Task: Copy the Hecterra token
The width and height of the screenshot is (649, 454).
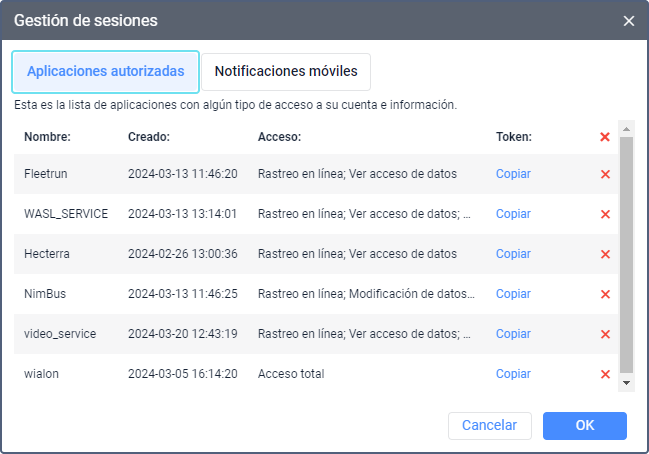Action: [x=513, y=254]
